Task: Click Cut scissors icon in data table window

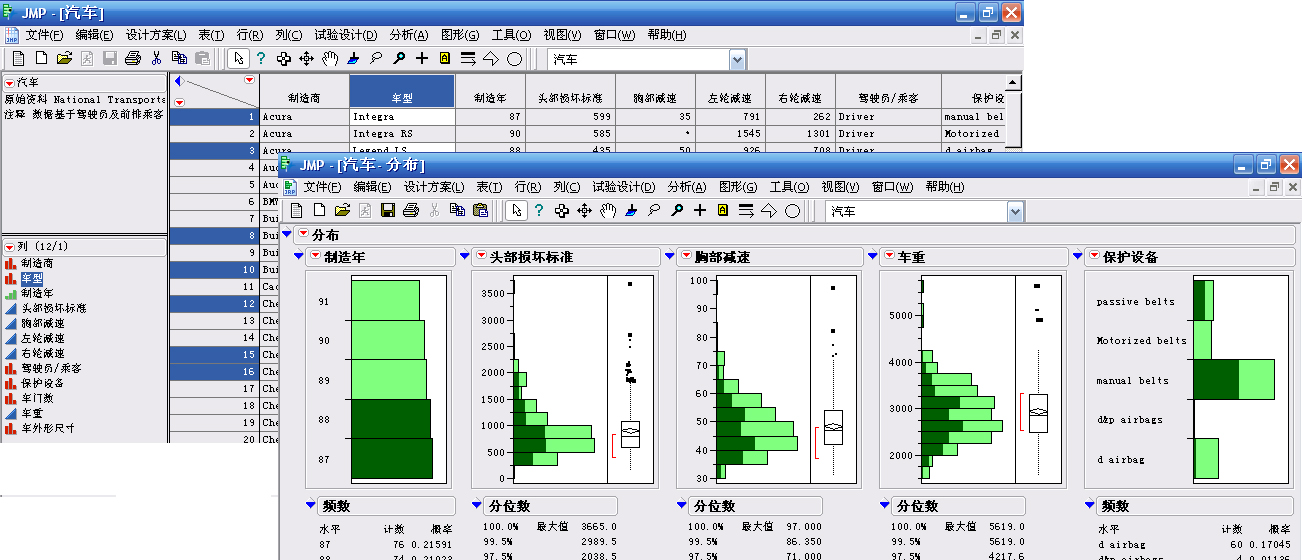Action: pyautogui.click(x=156, y=59)
